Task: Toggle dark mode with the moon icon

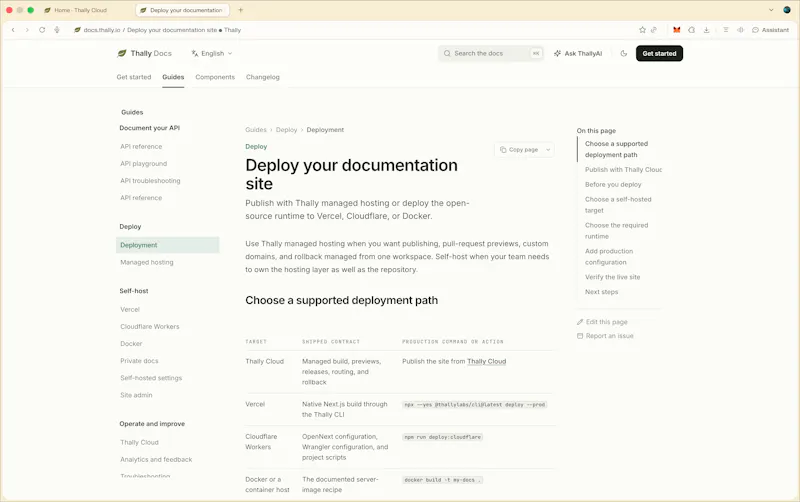Action: (x=623, y=53)
